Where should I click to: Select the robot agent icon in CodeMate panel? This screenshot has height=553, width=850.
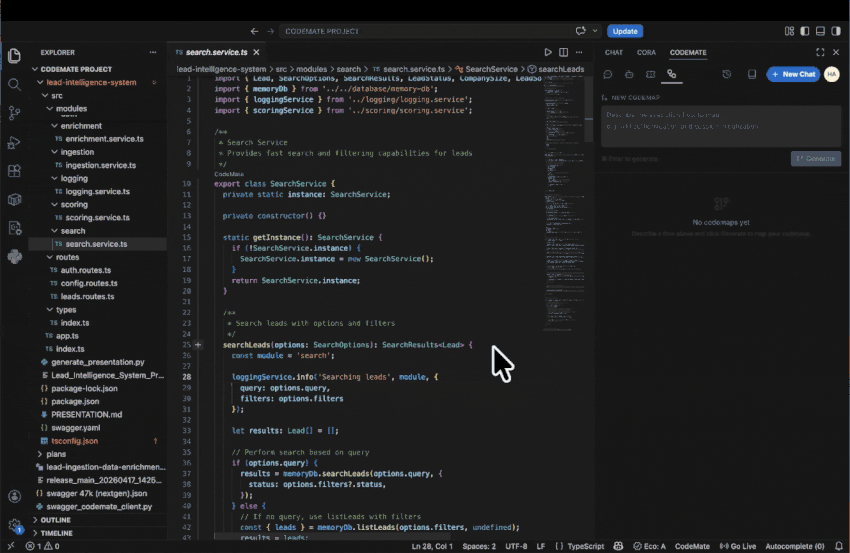(x=629, y=74)
